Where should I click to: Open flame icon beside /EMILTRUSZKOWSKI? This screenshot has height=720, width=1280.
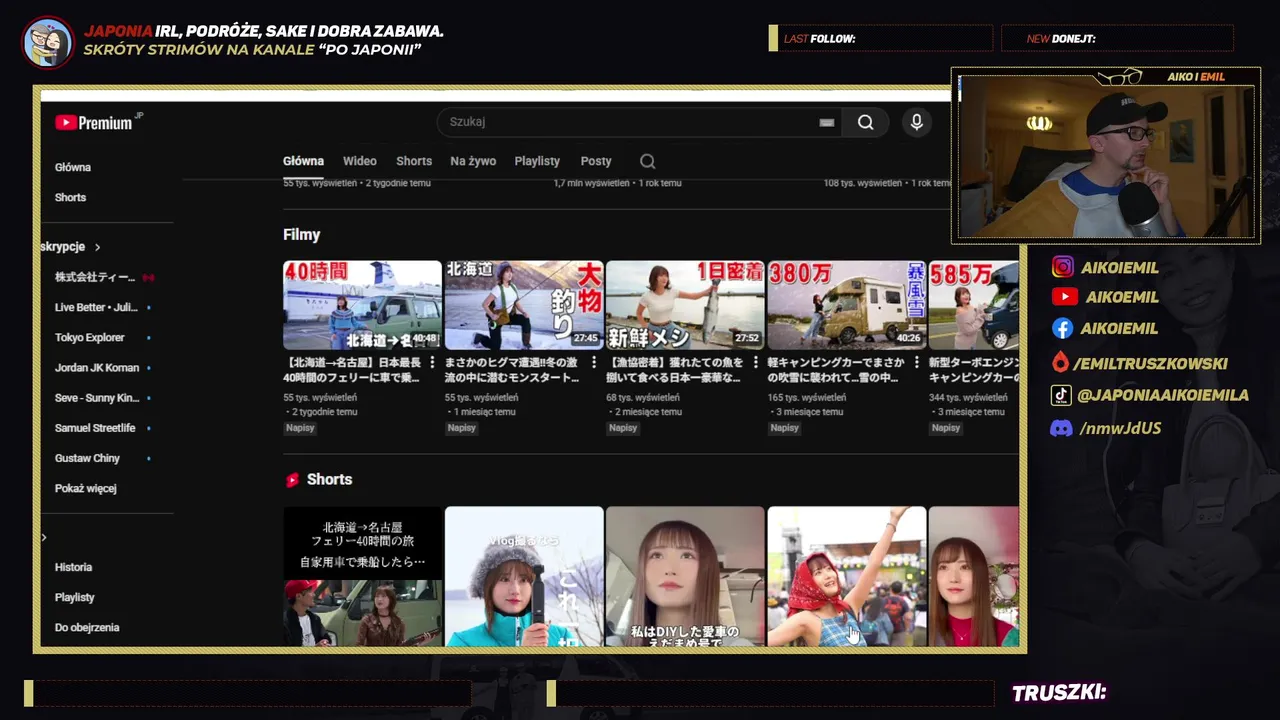tap(1060, 363)
